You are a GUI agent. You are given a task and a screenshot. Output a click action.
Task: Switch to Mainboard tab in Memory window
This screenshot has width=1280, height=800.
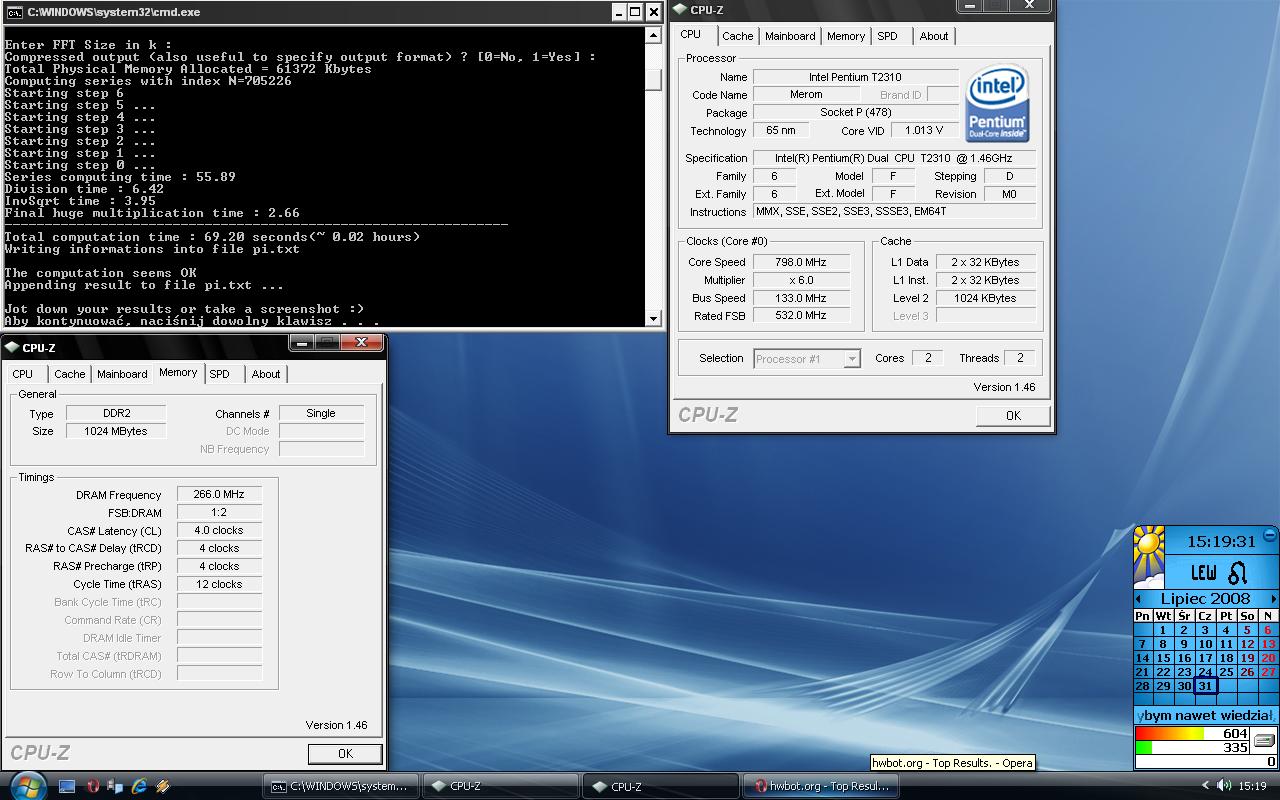[x=122, y=374]
